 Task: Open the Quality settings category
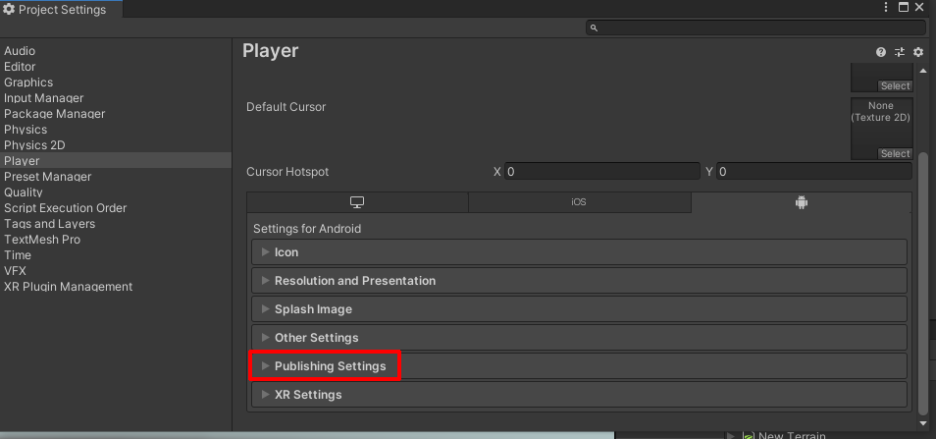(23, 192)
